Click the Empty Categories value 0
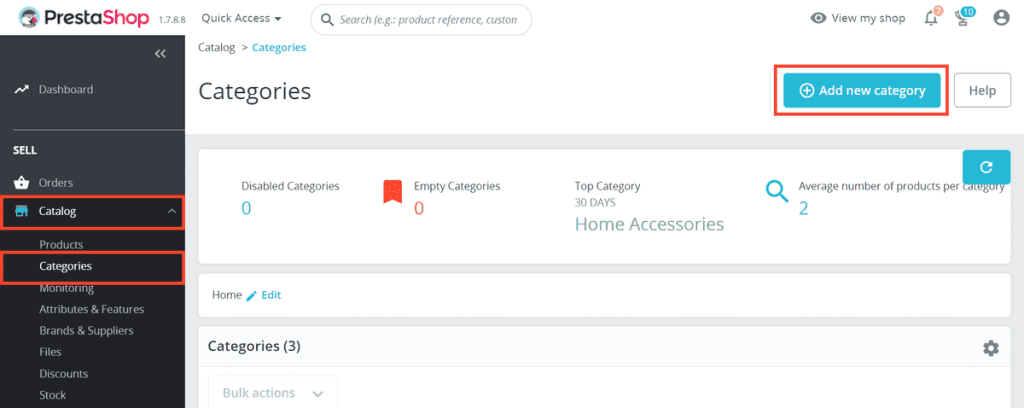 click(x=419, y=209)
